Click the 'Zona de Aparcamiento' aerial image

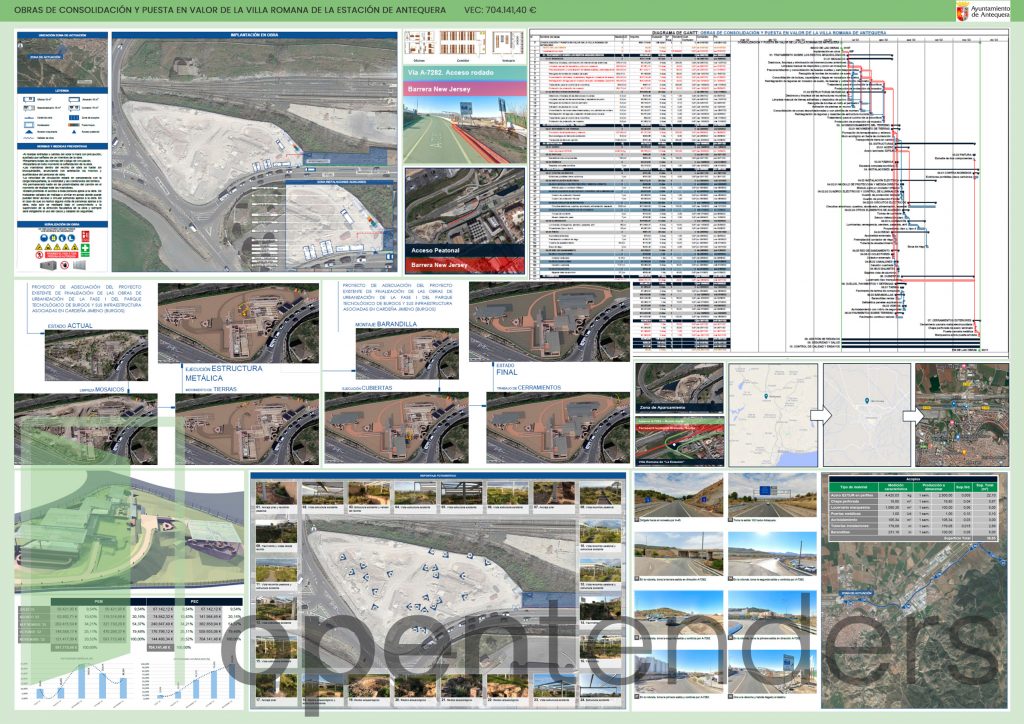pyautogui.click(x=680, y=388)
